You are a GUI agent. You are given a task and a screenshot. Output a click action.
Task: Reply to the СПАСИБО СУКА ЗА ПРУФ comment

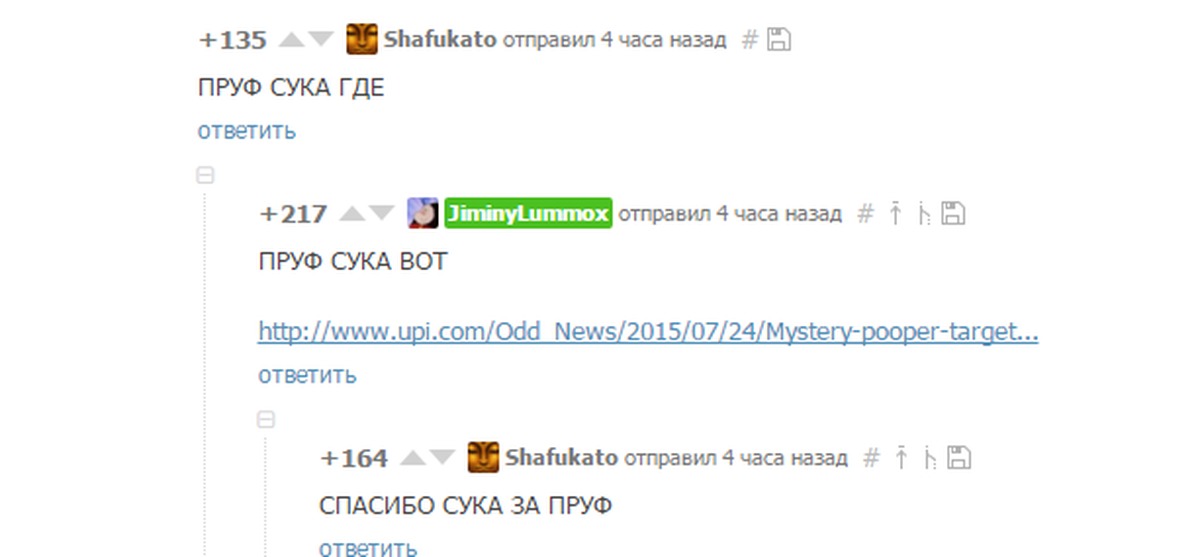(x=368, y=548)
